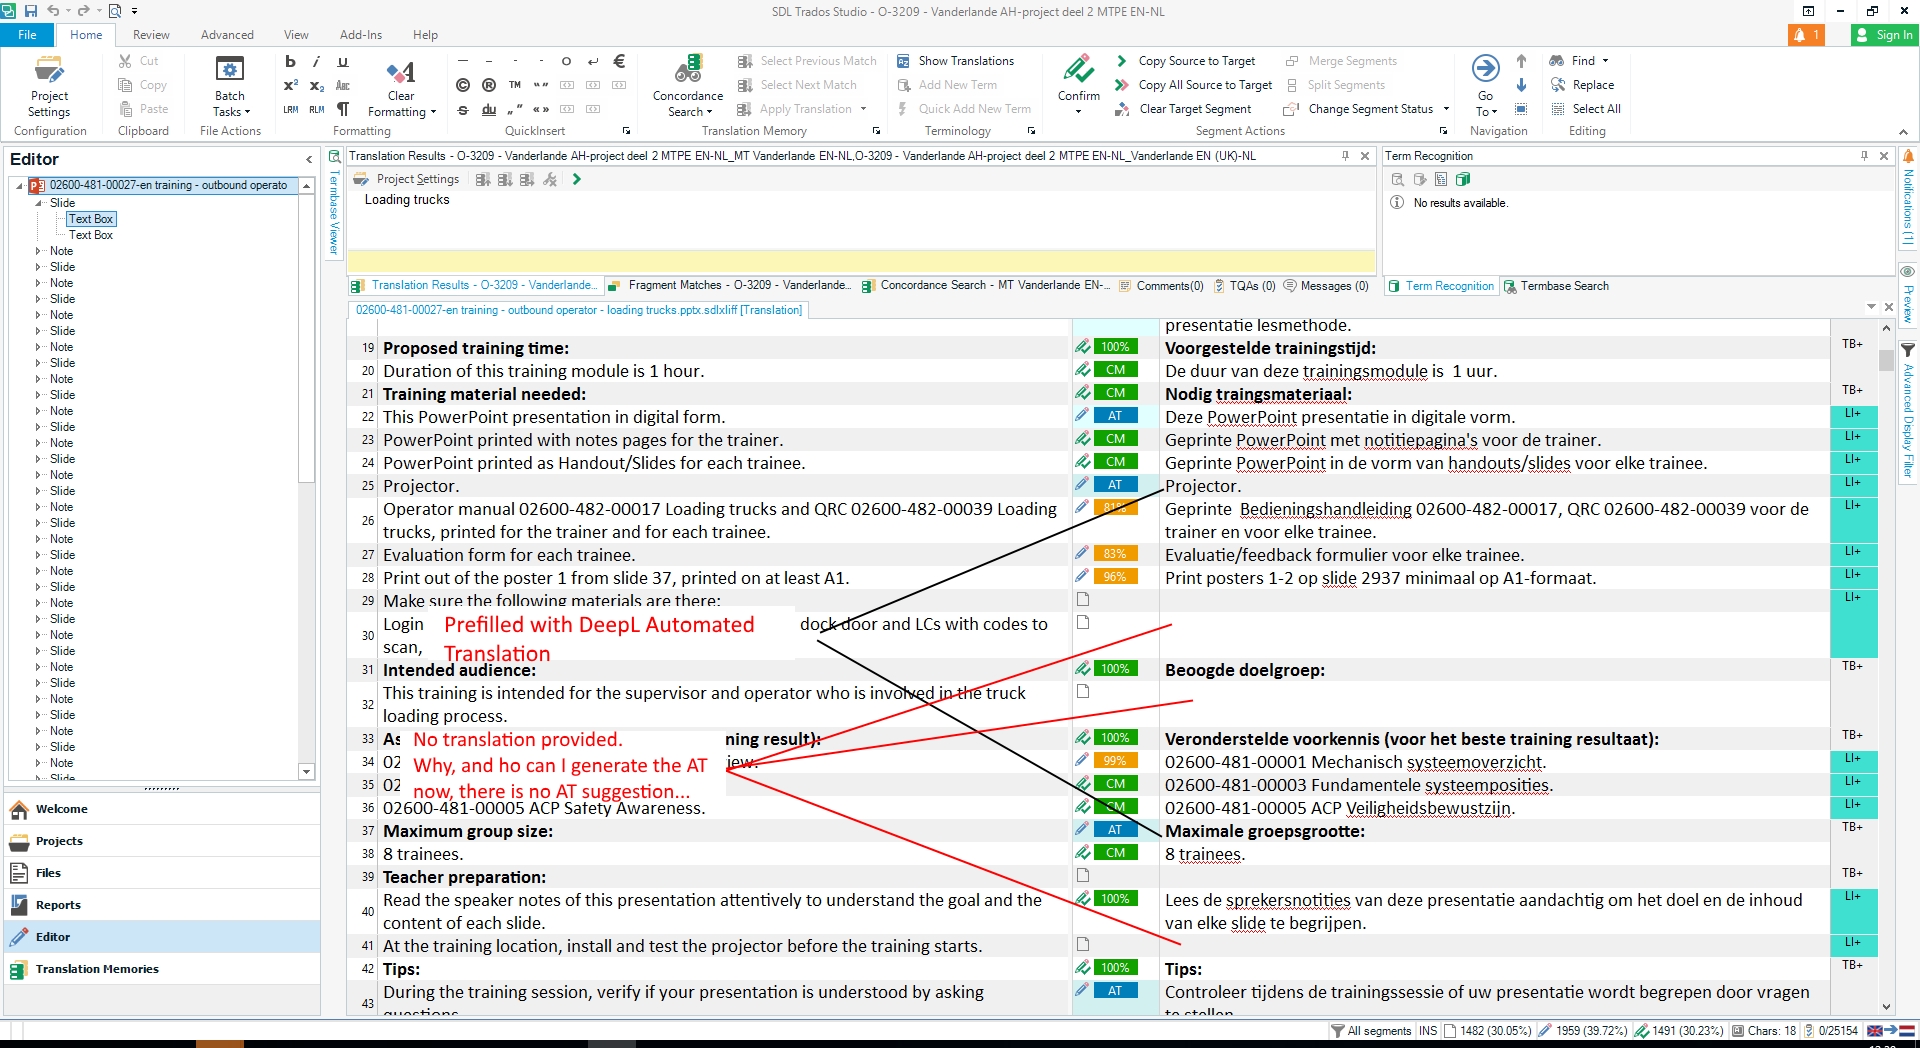Open Project Settings in the ribbon
1920x1048 pixels.
(x=49, y=86)
